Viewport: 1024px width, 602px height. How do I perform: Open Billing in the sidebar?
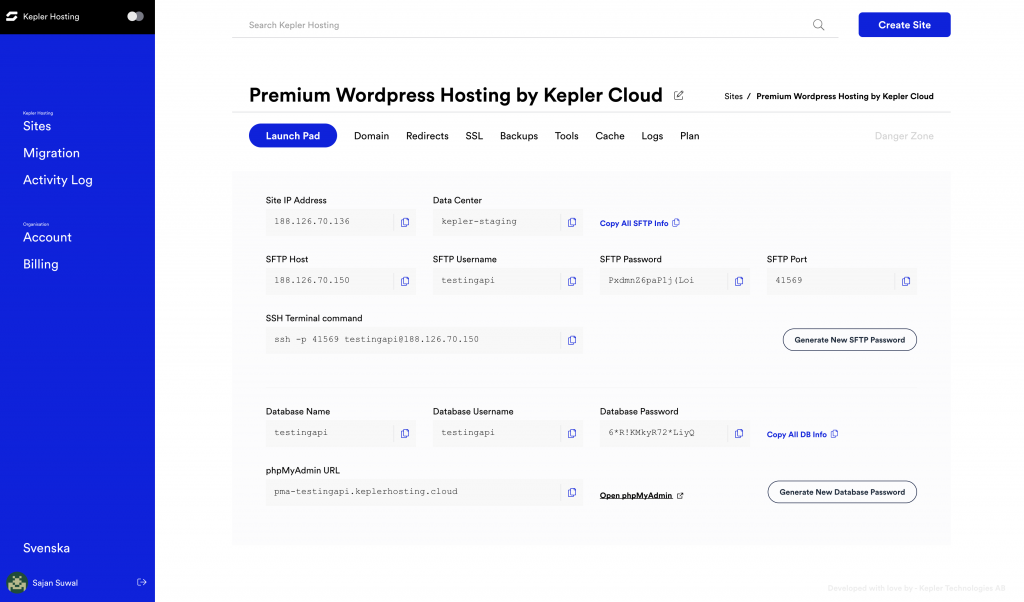click(40, 264)
